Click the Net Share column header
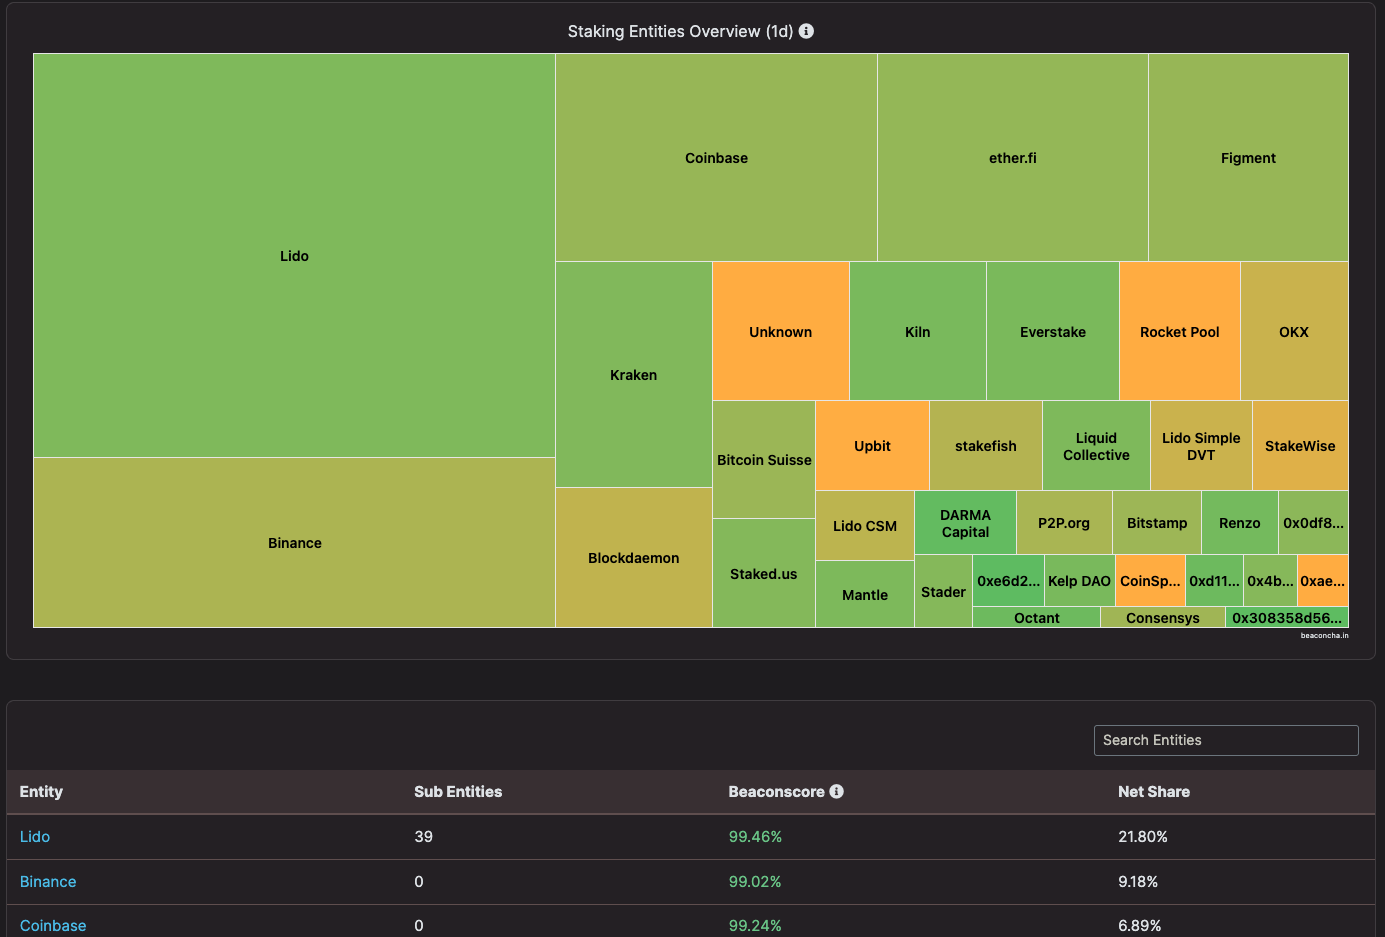 [x=1154, y=792]
